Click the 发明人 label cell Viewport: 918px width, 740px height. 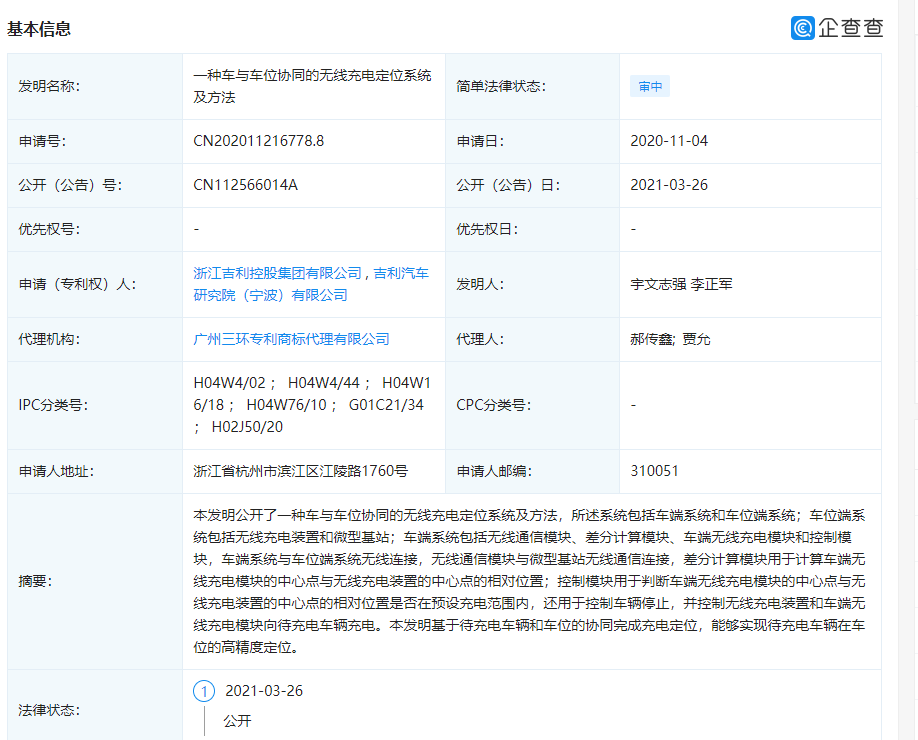pyautogui.click(x=532, y=285)
